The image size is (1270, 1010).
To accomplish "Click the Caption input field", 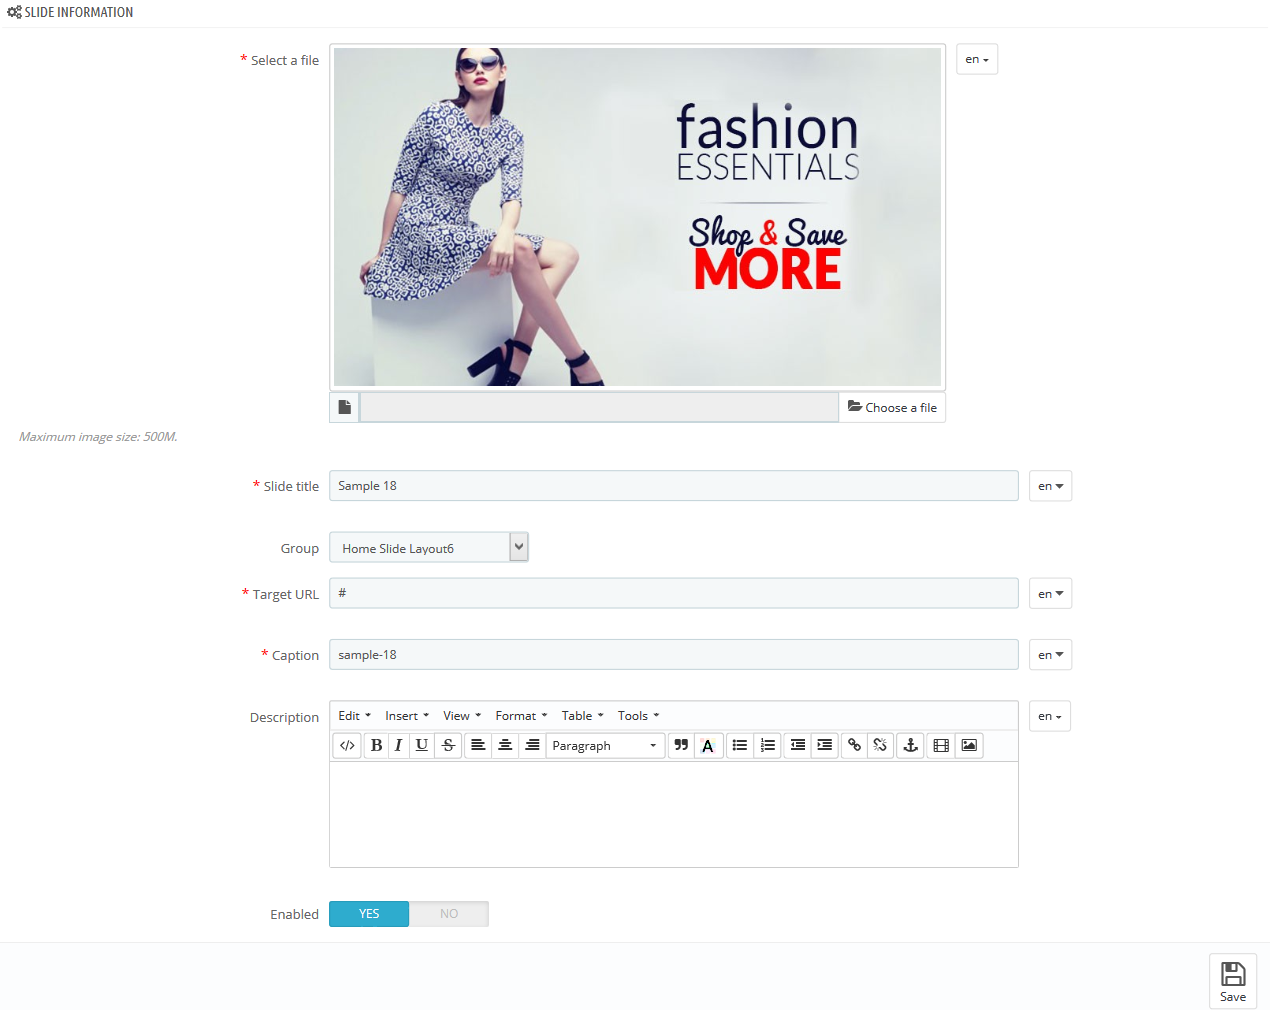I will (x=674, y=655).
